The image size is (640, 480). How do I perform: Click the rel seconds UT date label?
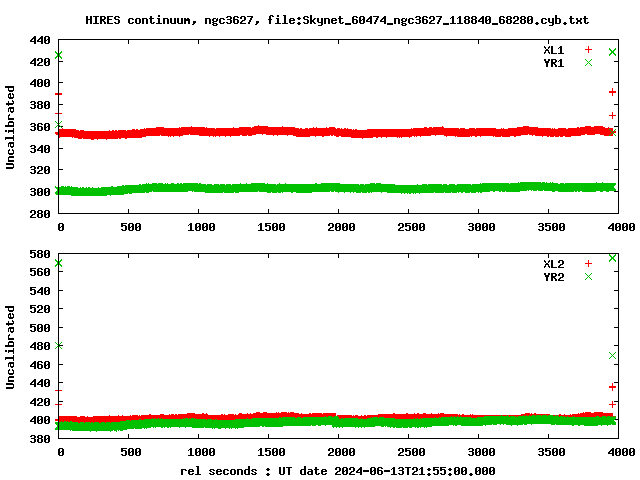coord(338,471)
